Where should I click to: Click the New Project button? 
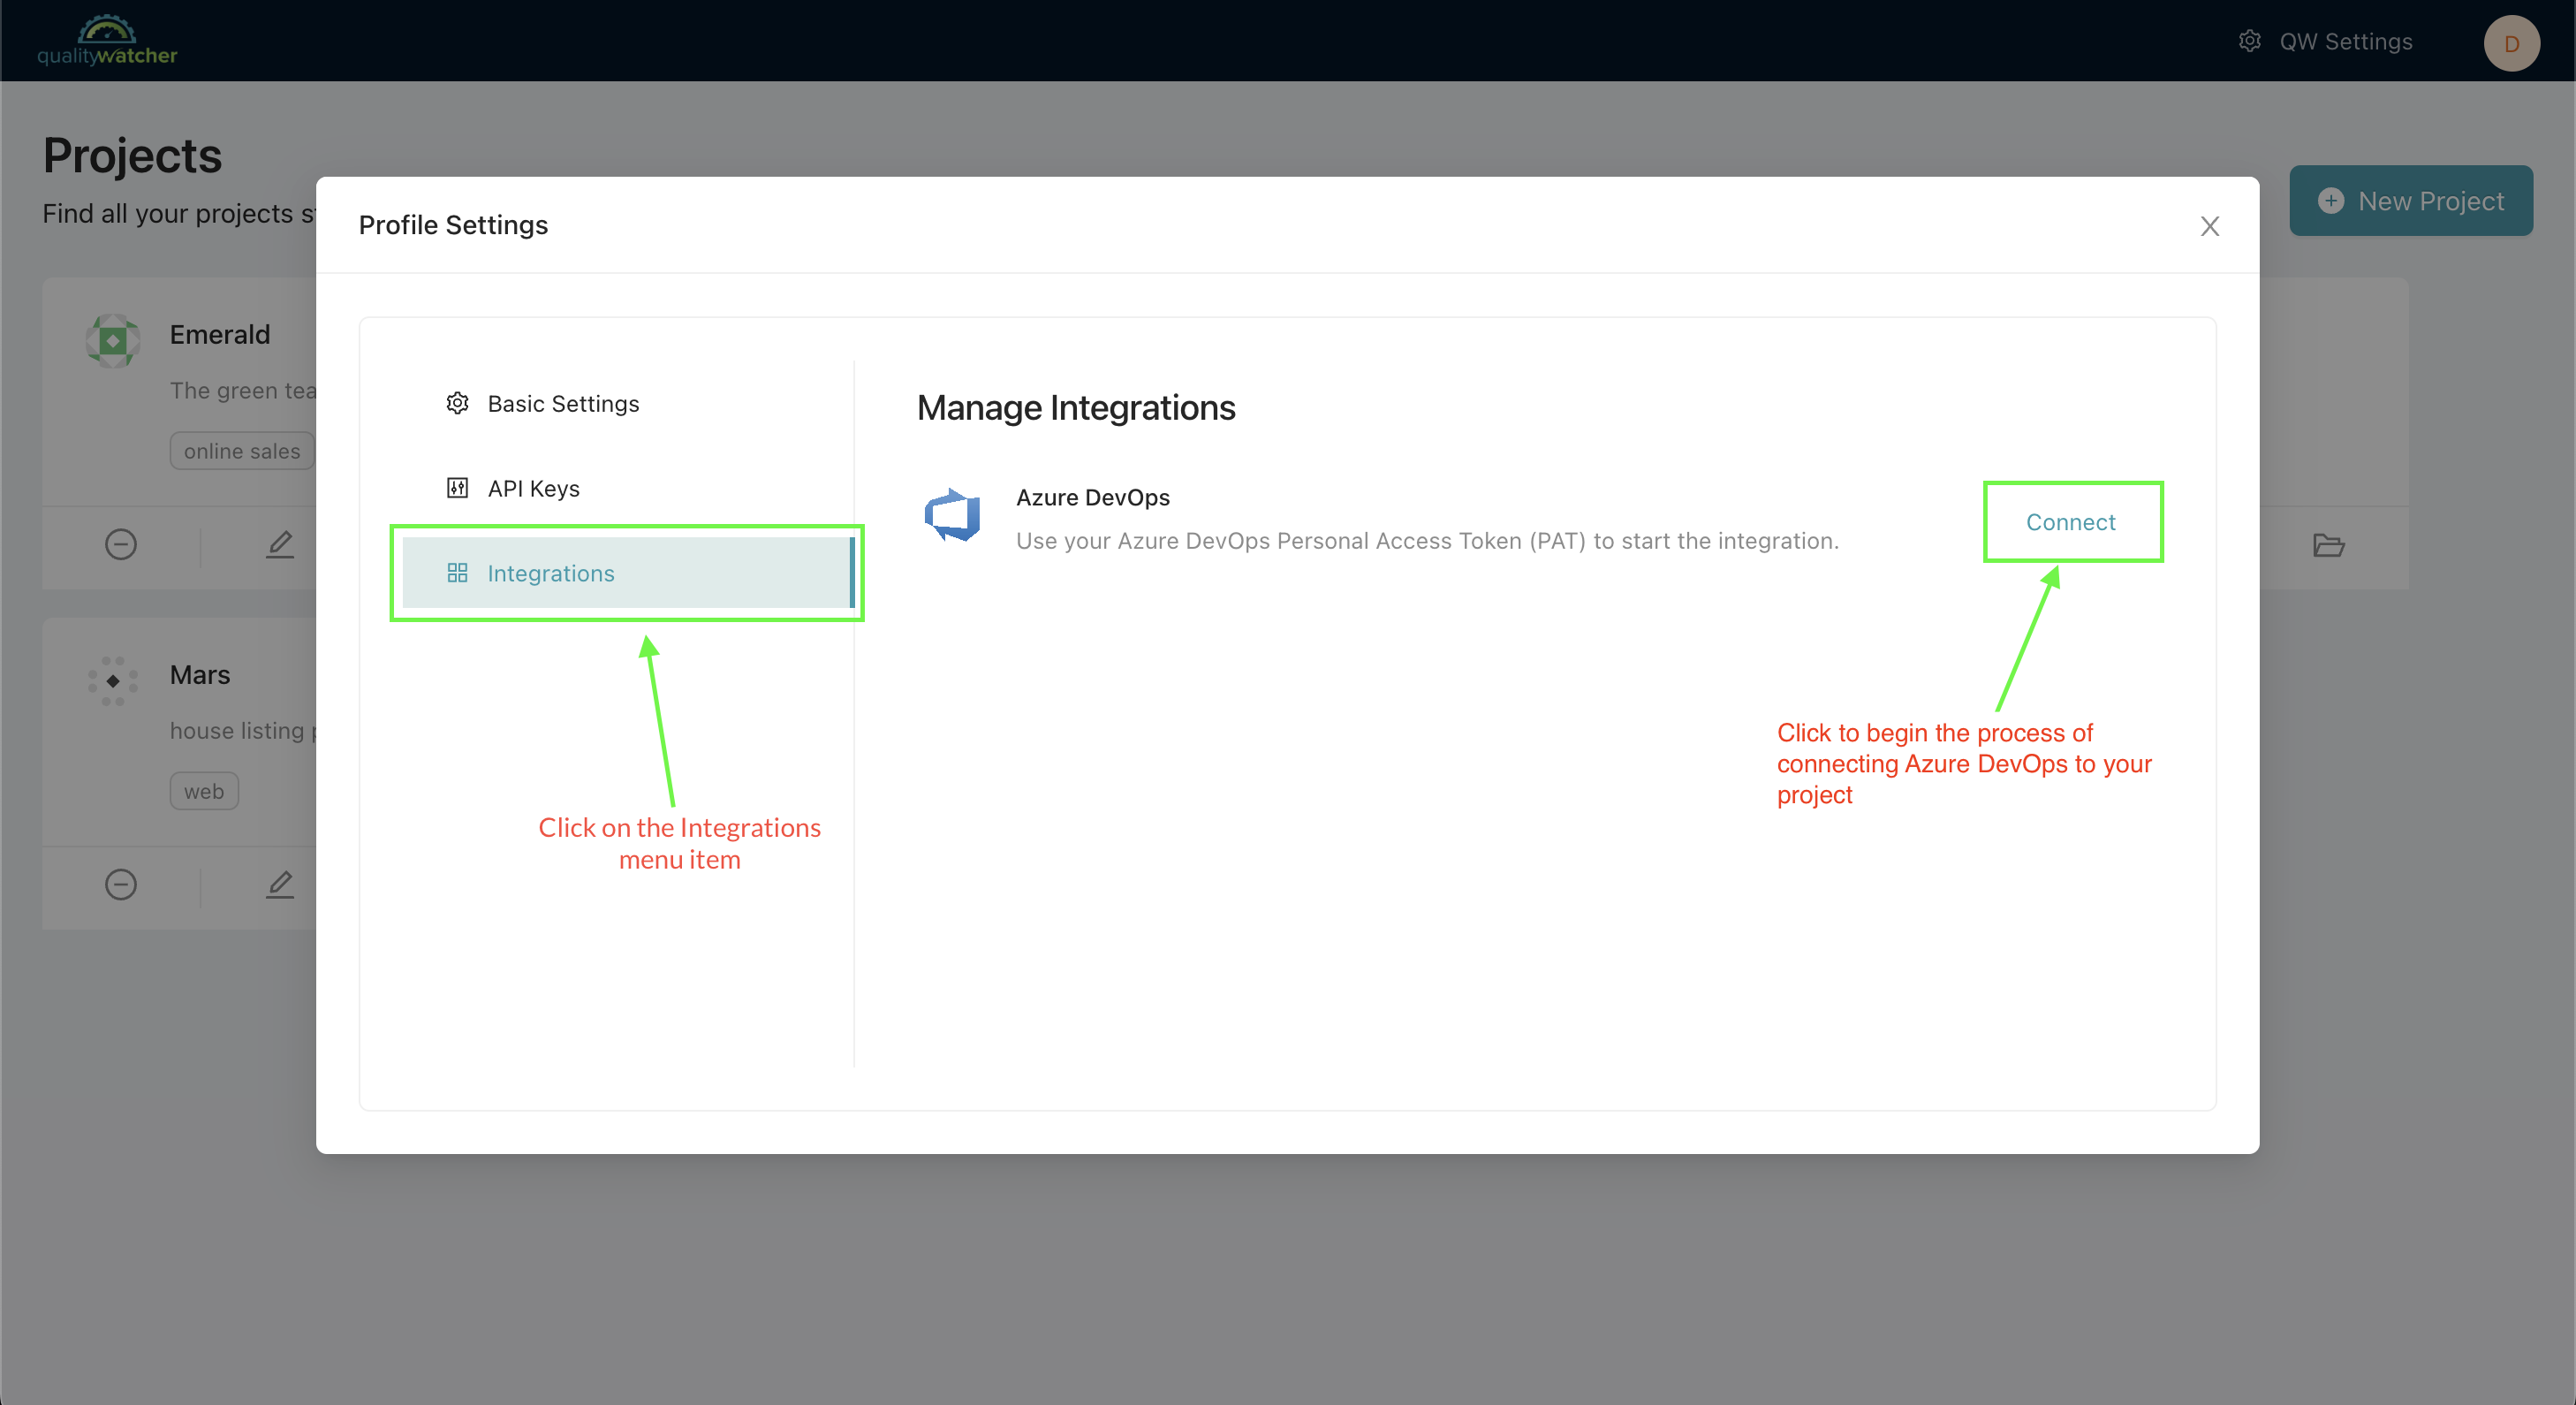coord(2411,201)
